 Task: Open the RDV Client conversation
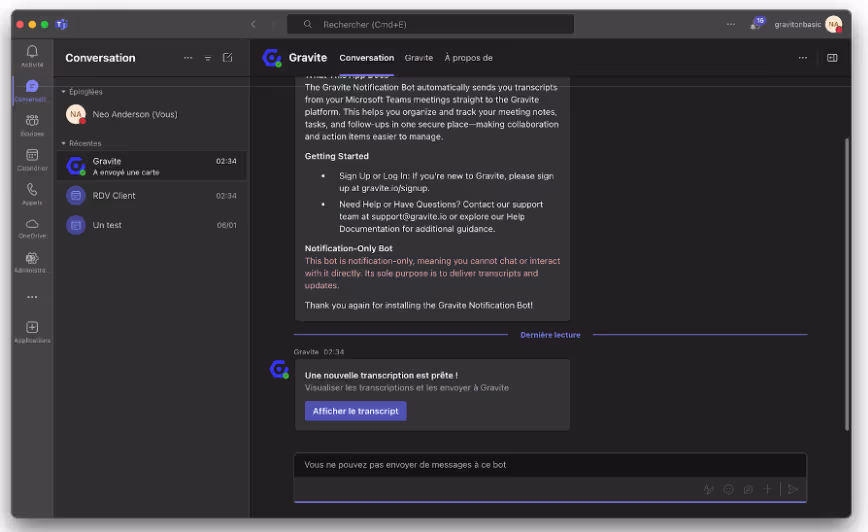(151, 195)
